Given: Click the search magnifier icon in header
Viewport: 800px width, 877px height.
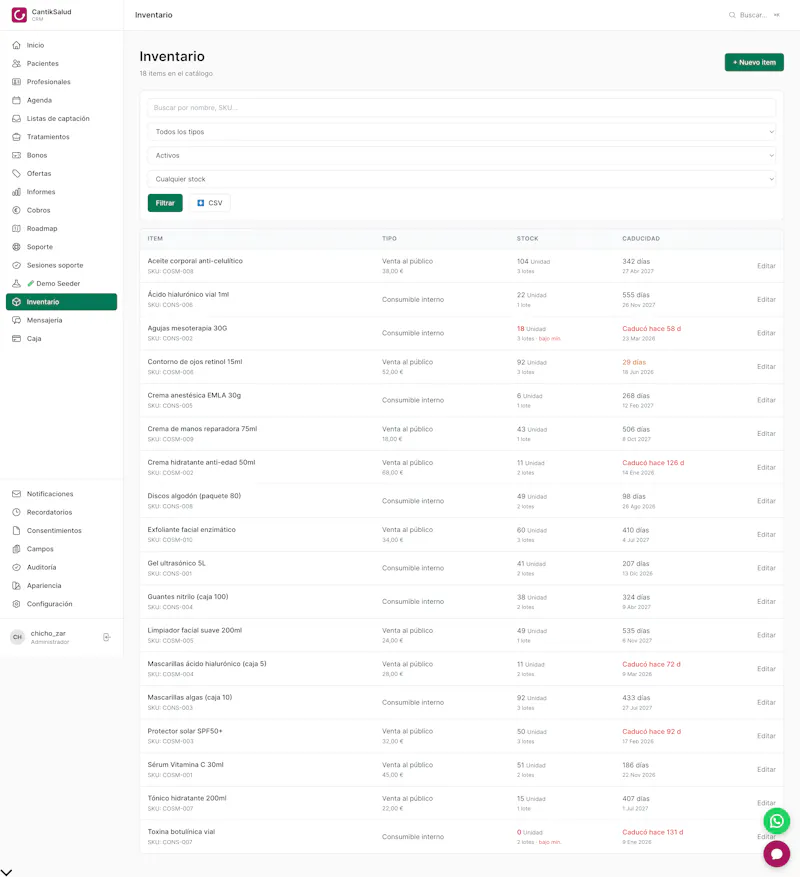Looking at the screenshot, I should click(x=732, y=15).
